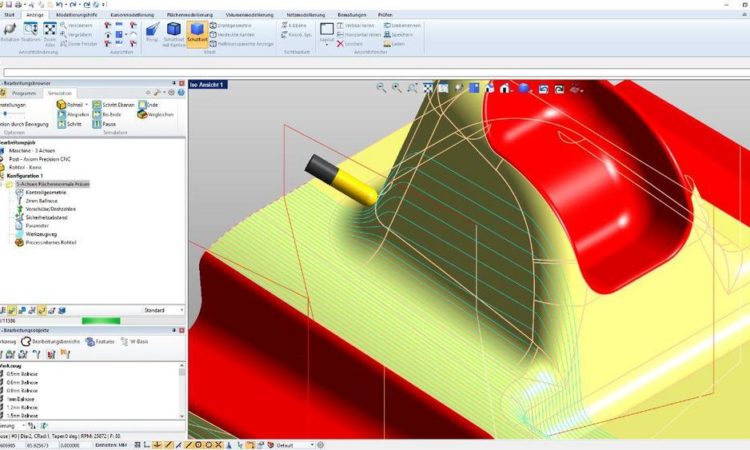
Task: Toggle the Drahtgeometrie display option
Action: [214, 24]
